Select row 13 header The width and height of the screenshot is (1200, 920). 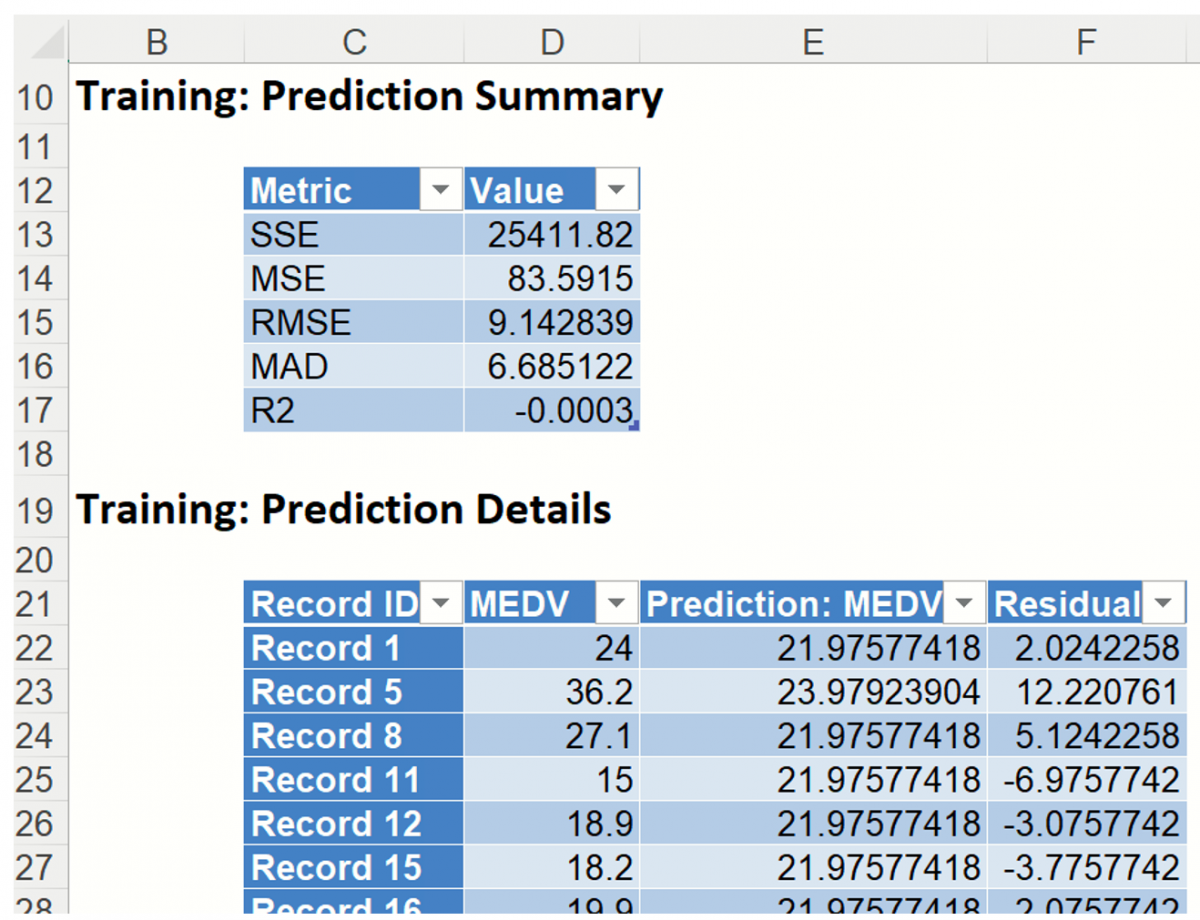pyautogui.click(x=34, y=234)
